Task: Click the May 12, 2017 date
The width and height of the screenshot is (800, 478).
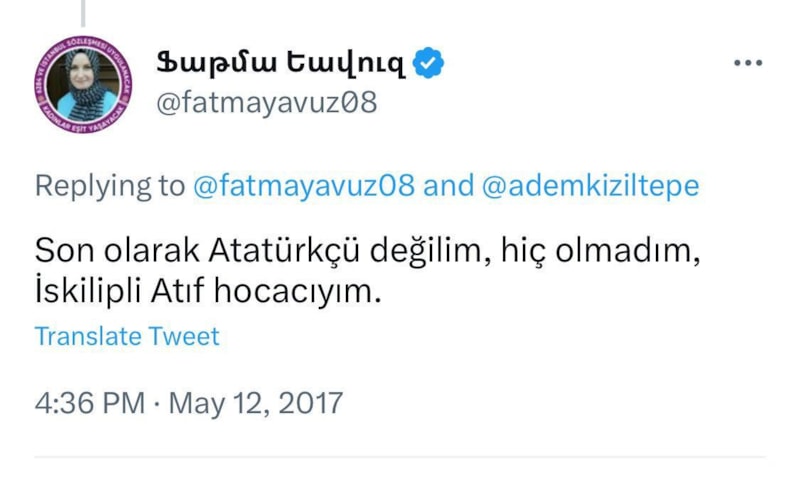Action: pyautogui.click(x=256, y=403)
